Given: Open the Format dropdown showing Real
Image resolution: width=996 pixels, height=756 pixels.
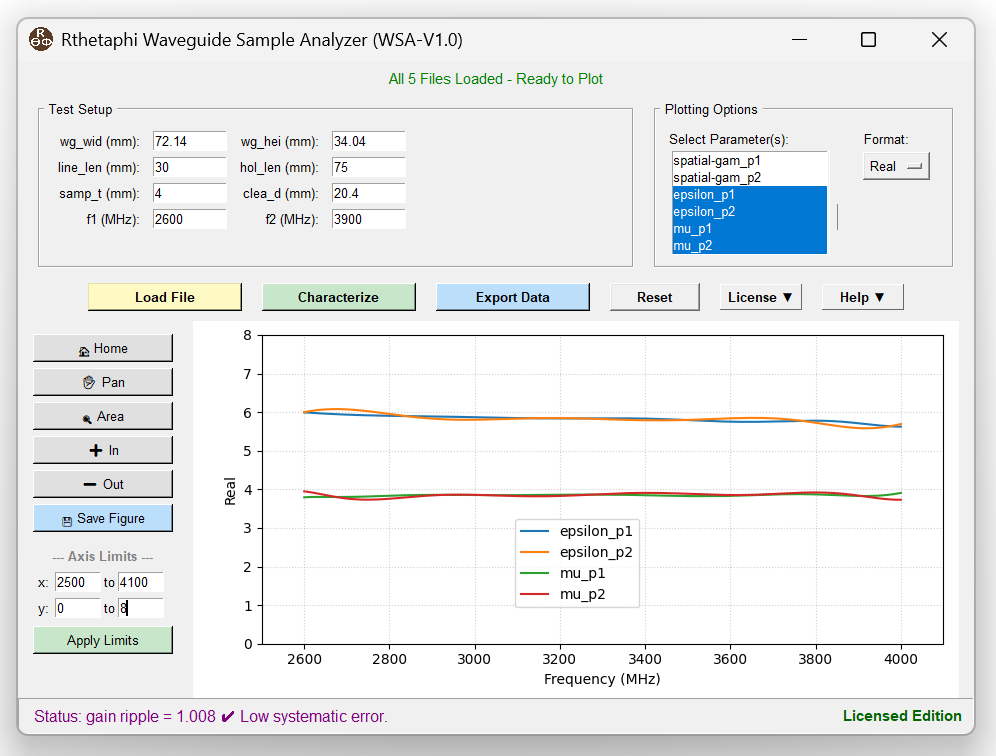Looking at the screenshot, I should click(896, 166).
